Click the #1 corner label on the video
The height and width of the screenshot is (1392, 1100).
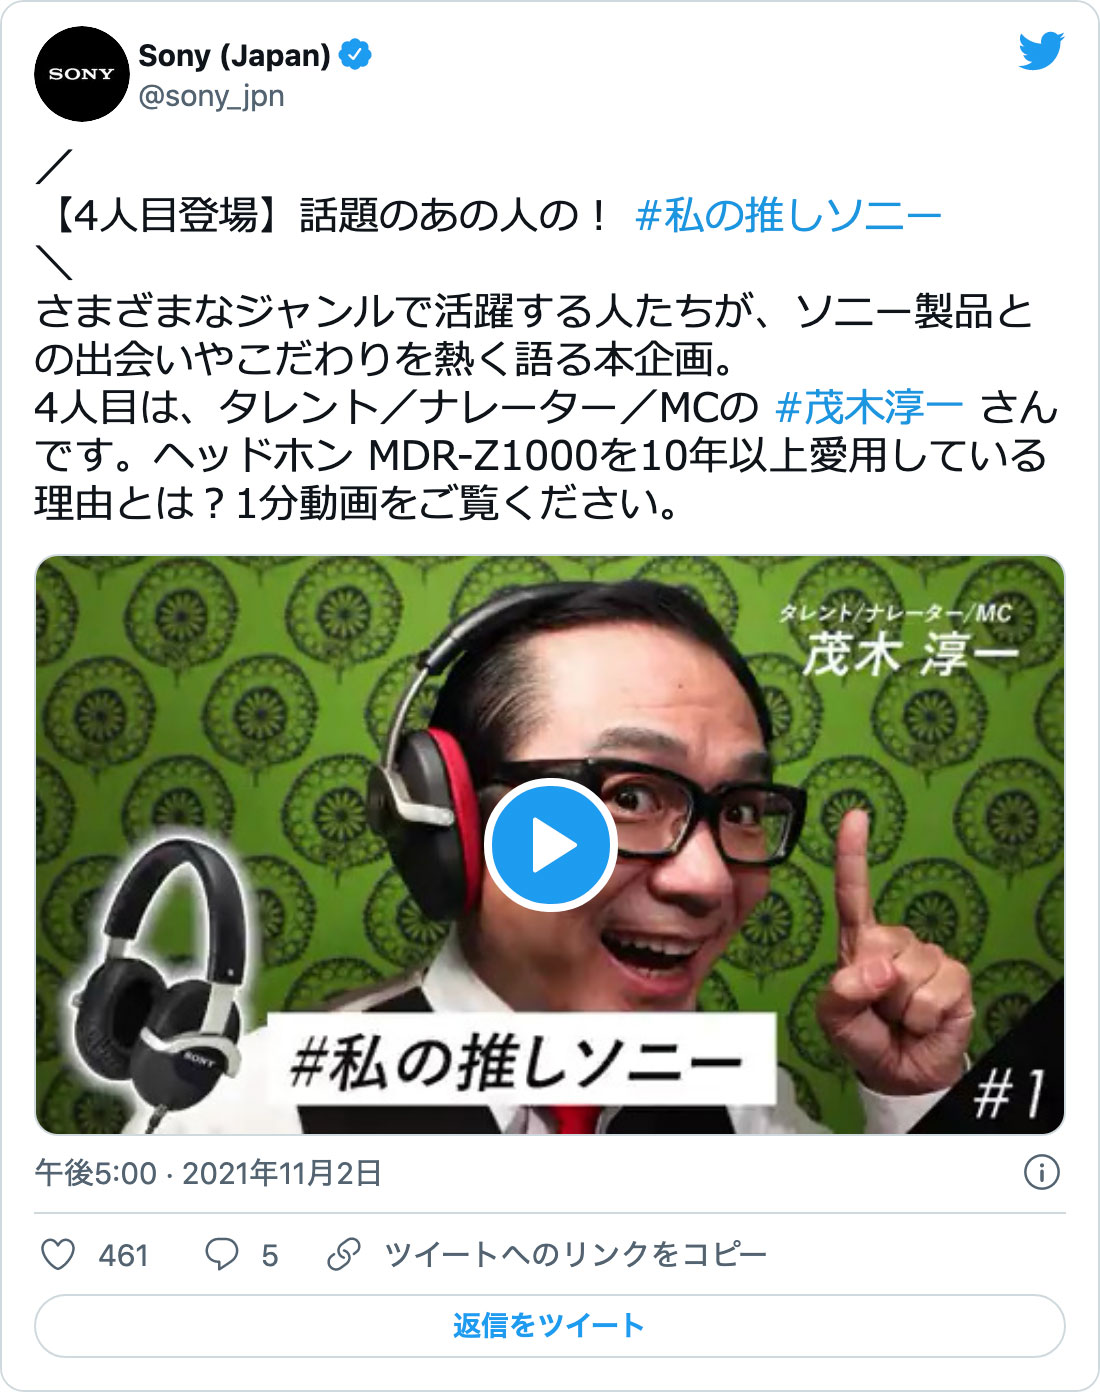pos(1010,1092)
